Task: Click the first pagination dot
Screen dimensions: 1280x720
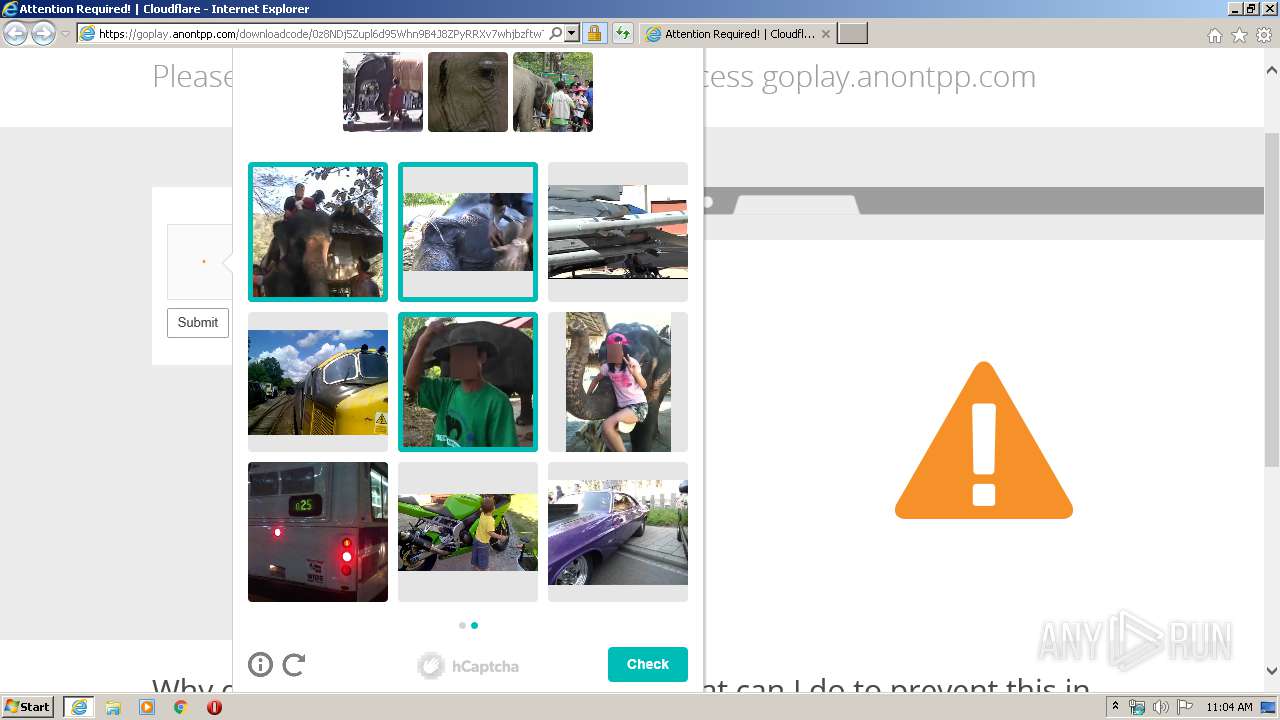Action: coord(462,625)
